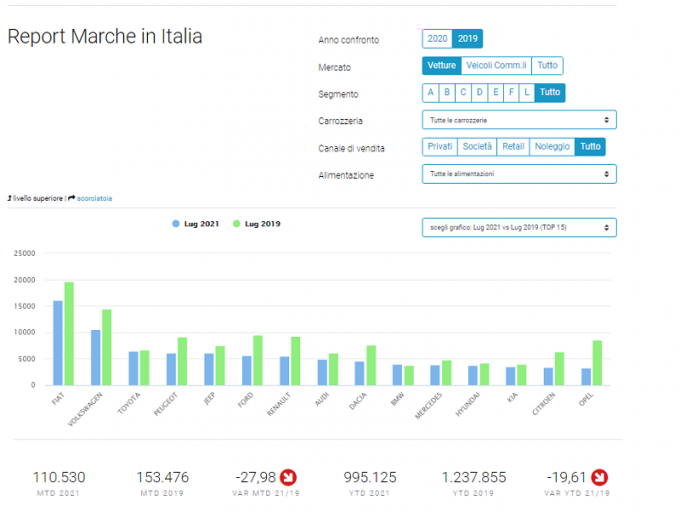Click the KIA axis label
Screen dimensions: 680x512
click(512, 397)
